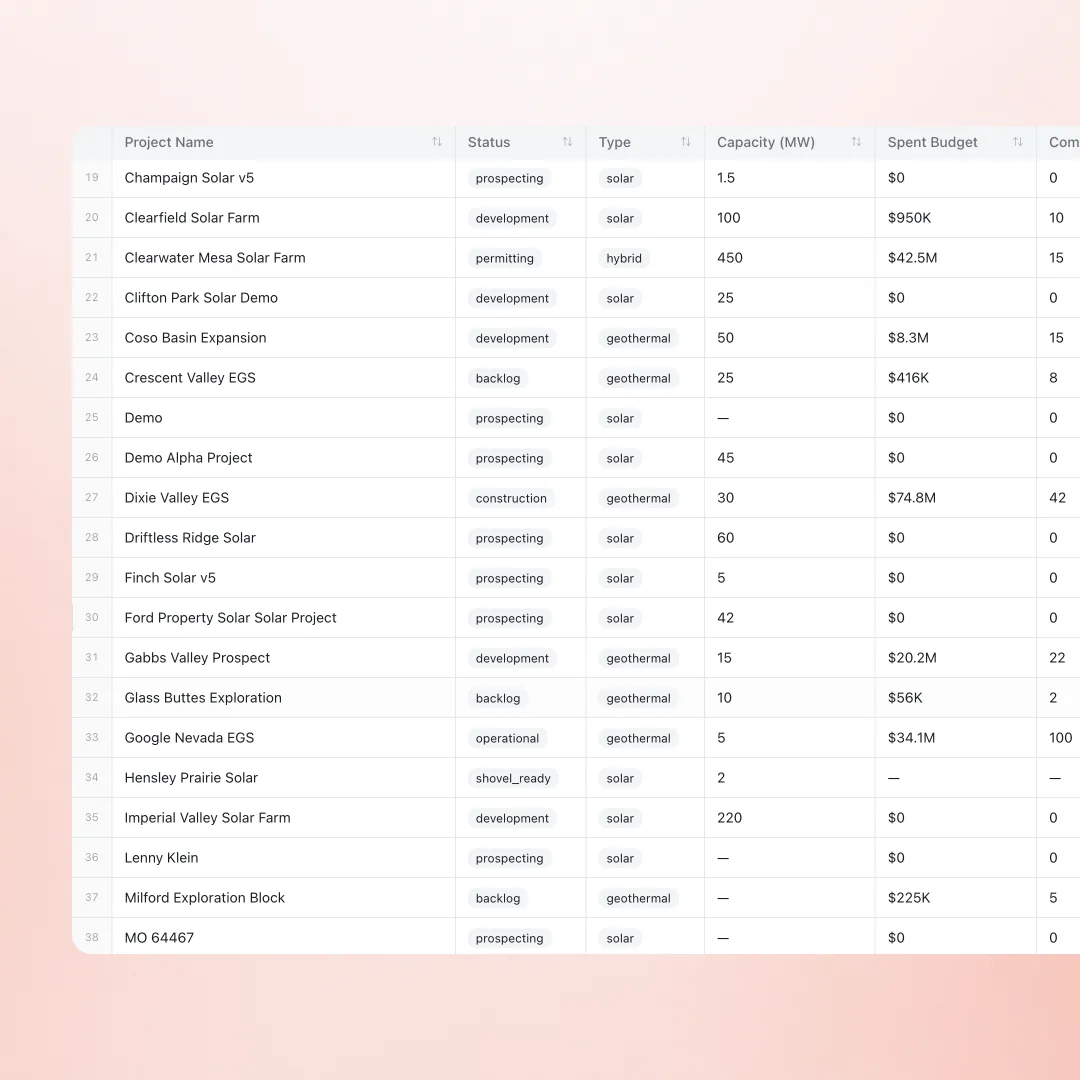Click the Status column header label

pos(489,143)
